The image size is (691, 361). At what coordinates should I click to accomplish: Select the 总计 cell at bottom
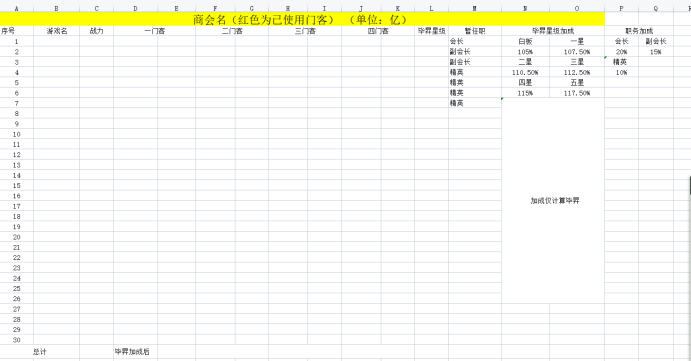click(40, 351)
